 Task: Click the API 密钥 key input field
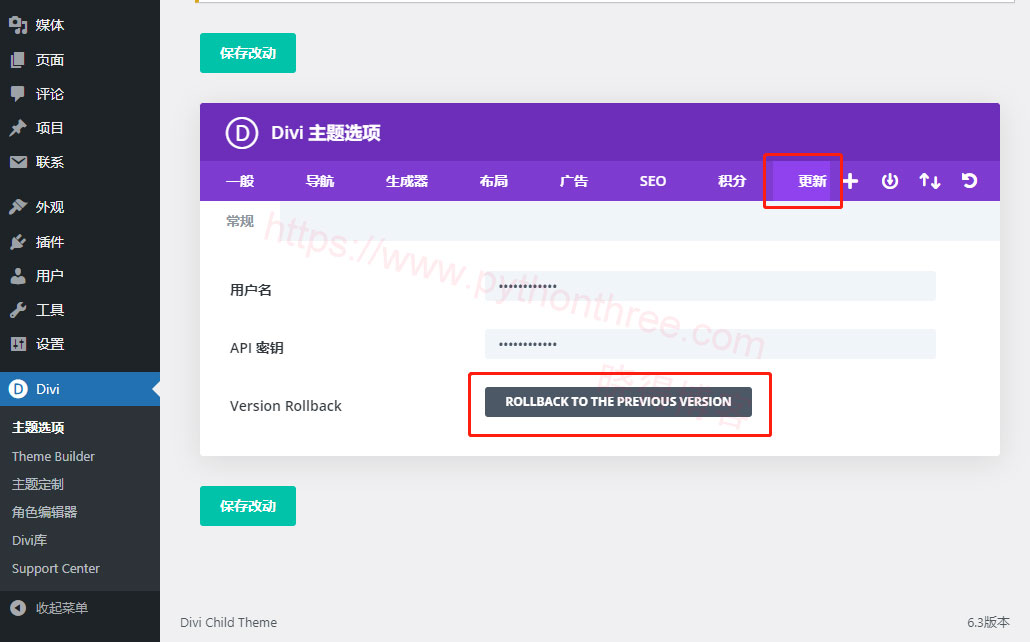[x=710, y=344]
